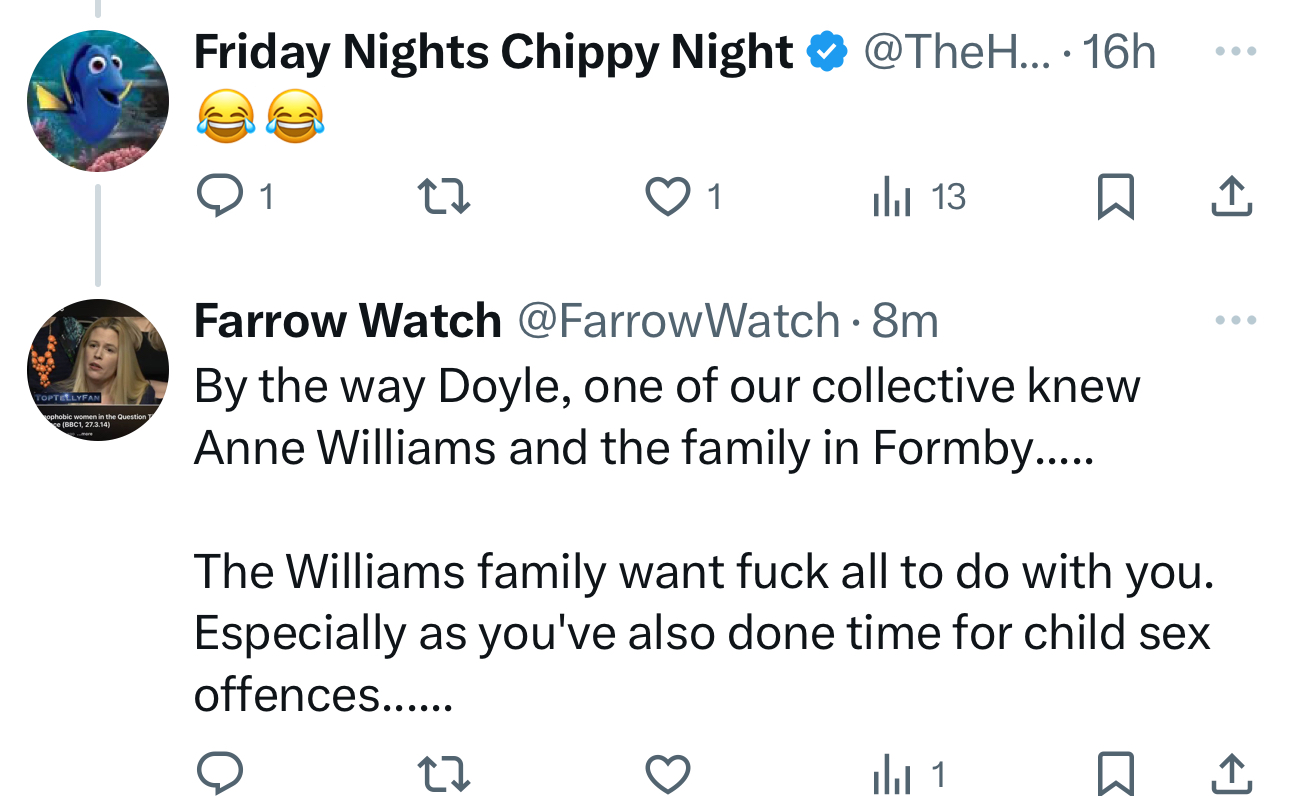Bookmark the Farrow Watch tweet
1290x796 pixels.
click(1114, 773)
